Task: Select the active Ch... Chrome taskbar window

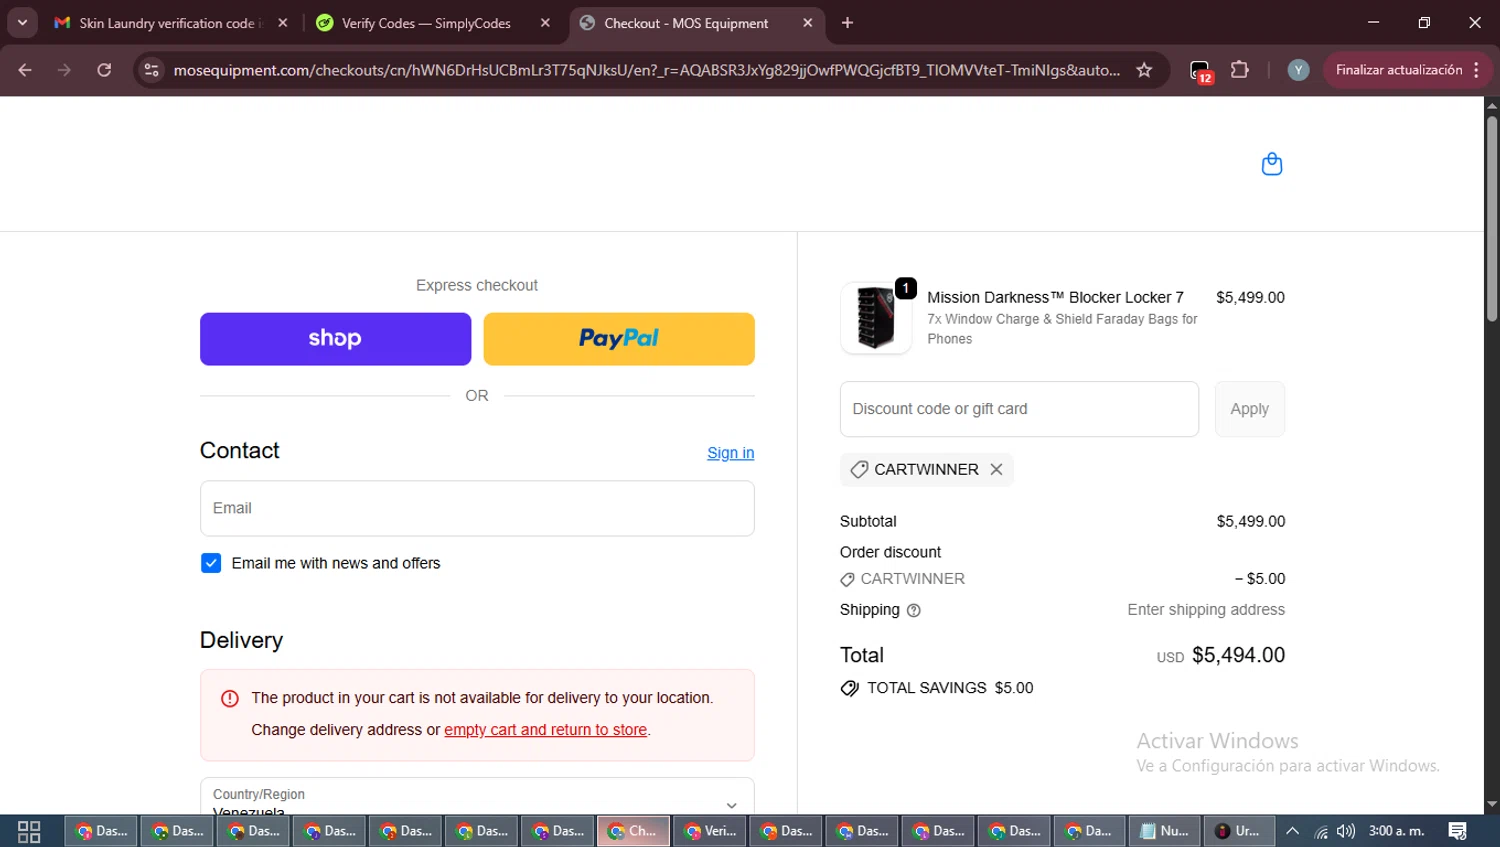Action: coord(634,831)
